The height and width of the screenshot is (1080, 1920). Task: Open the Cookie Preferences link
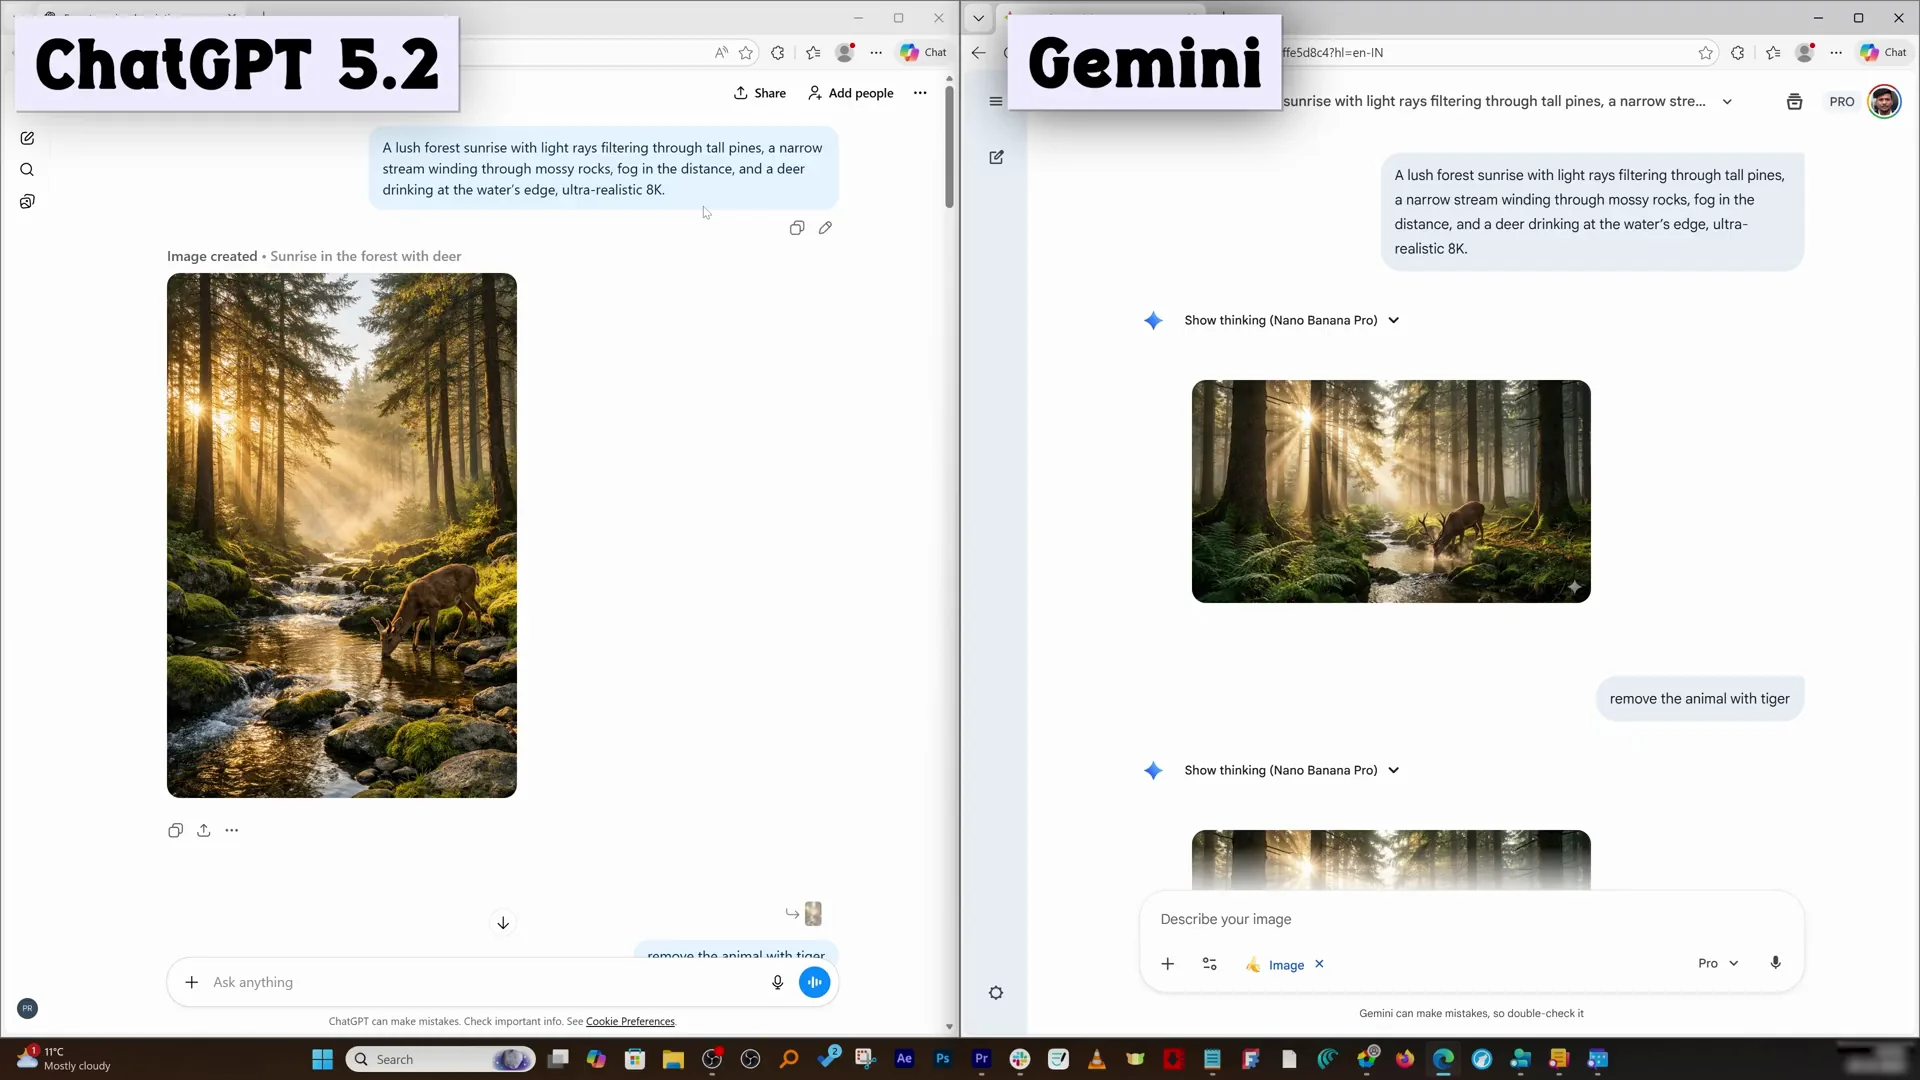click(x=630, y=1021)
